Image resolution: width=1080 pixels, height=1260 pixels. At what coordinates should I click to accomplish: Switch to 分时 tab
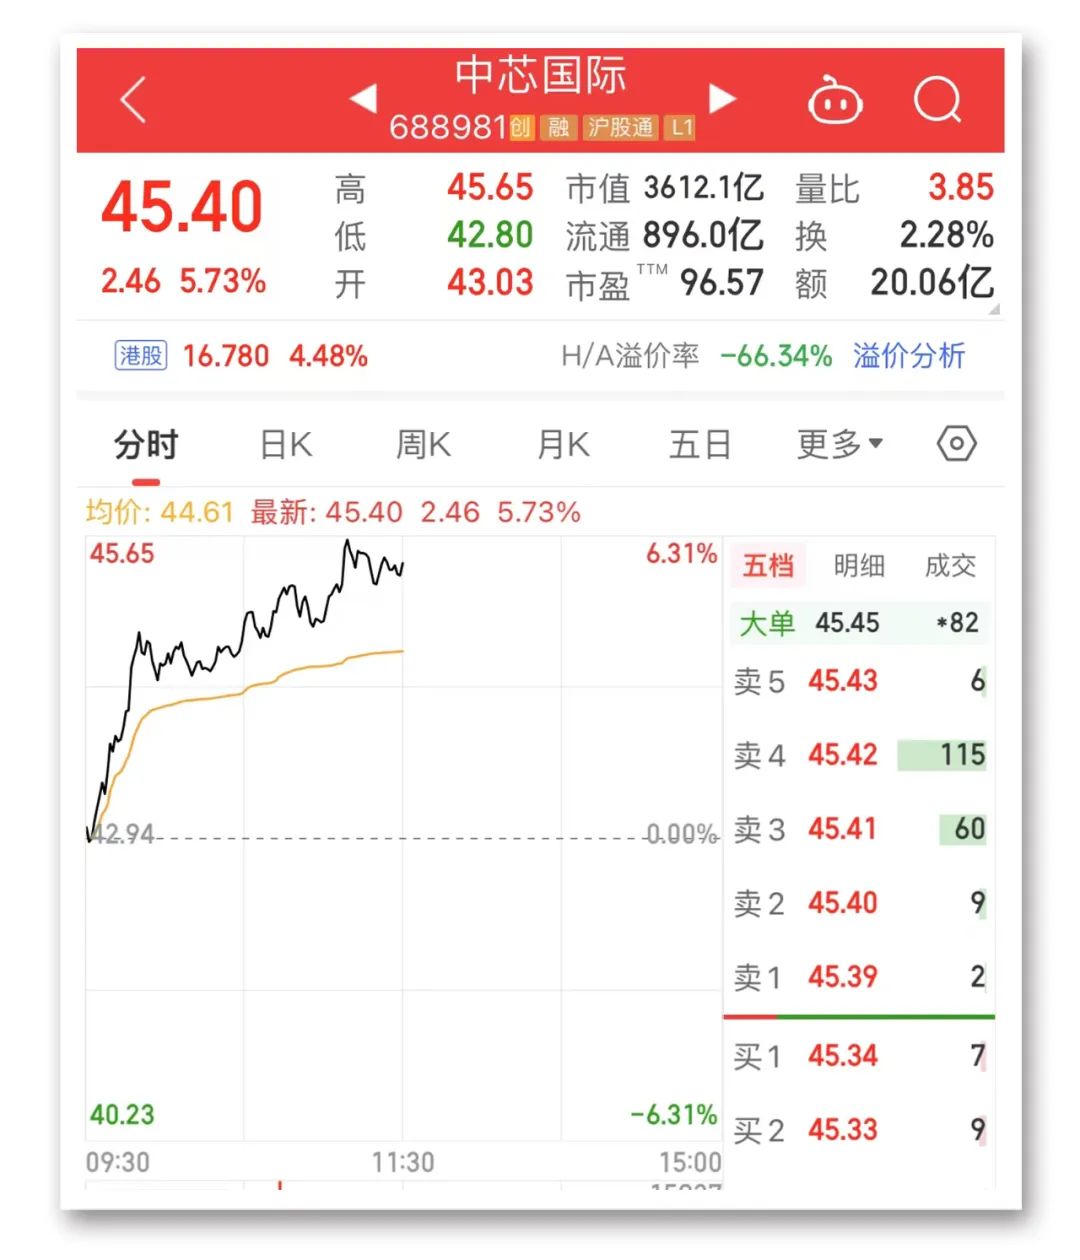pyautogui.click(x=146, y=444)
